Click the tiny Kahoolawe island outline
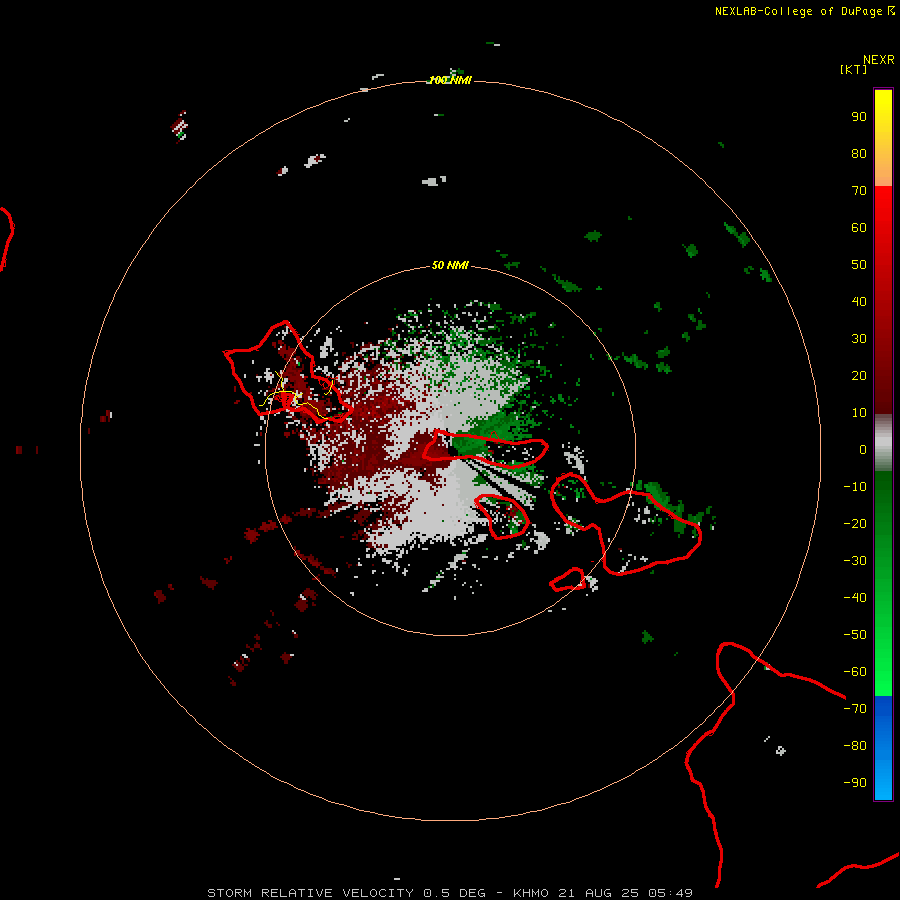The width and height of the screenshot is (900, 900). click(567, 580)
